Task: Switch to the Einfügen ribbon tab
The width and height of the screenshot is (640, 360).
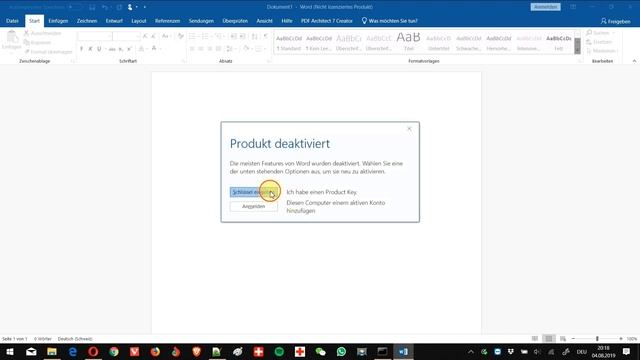Action: (x=58, y=21)
